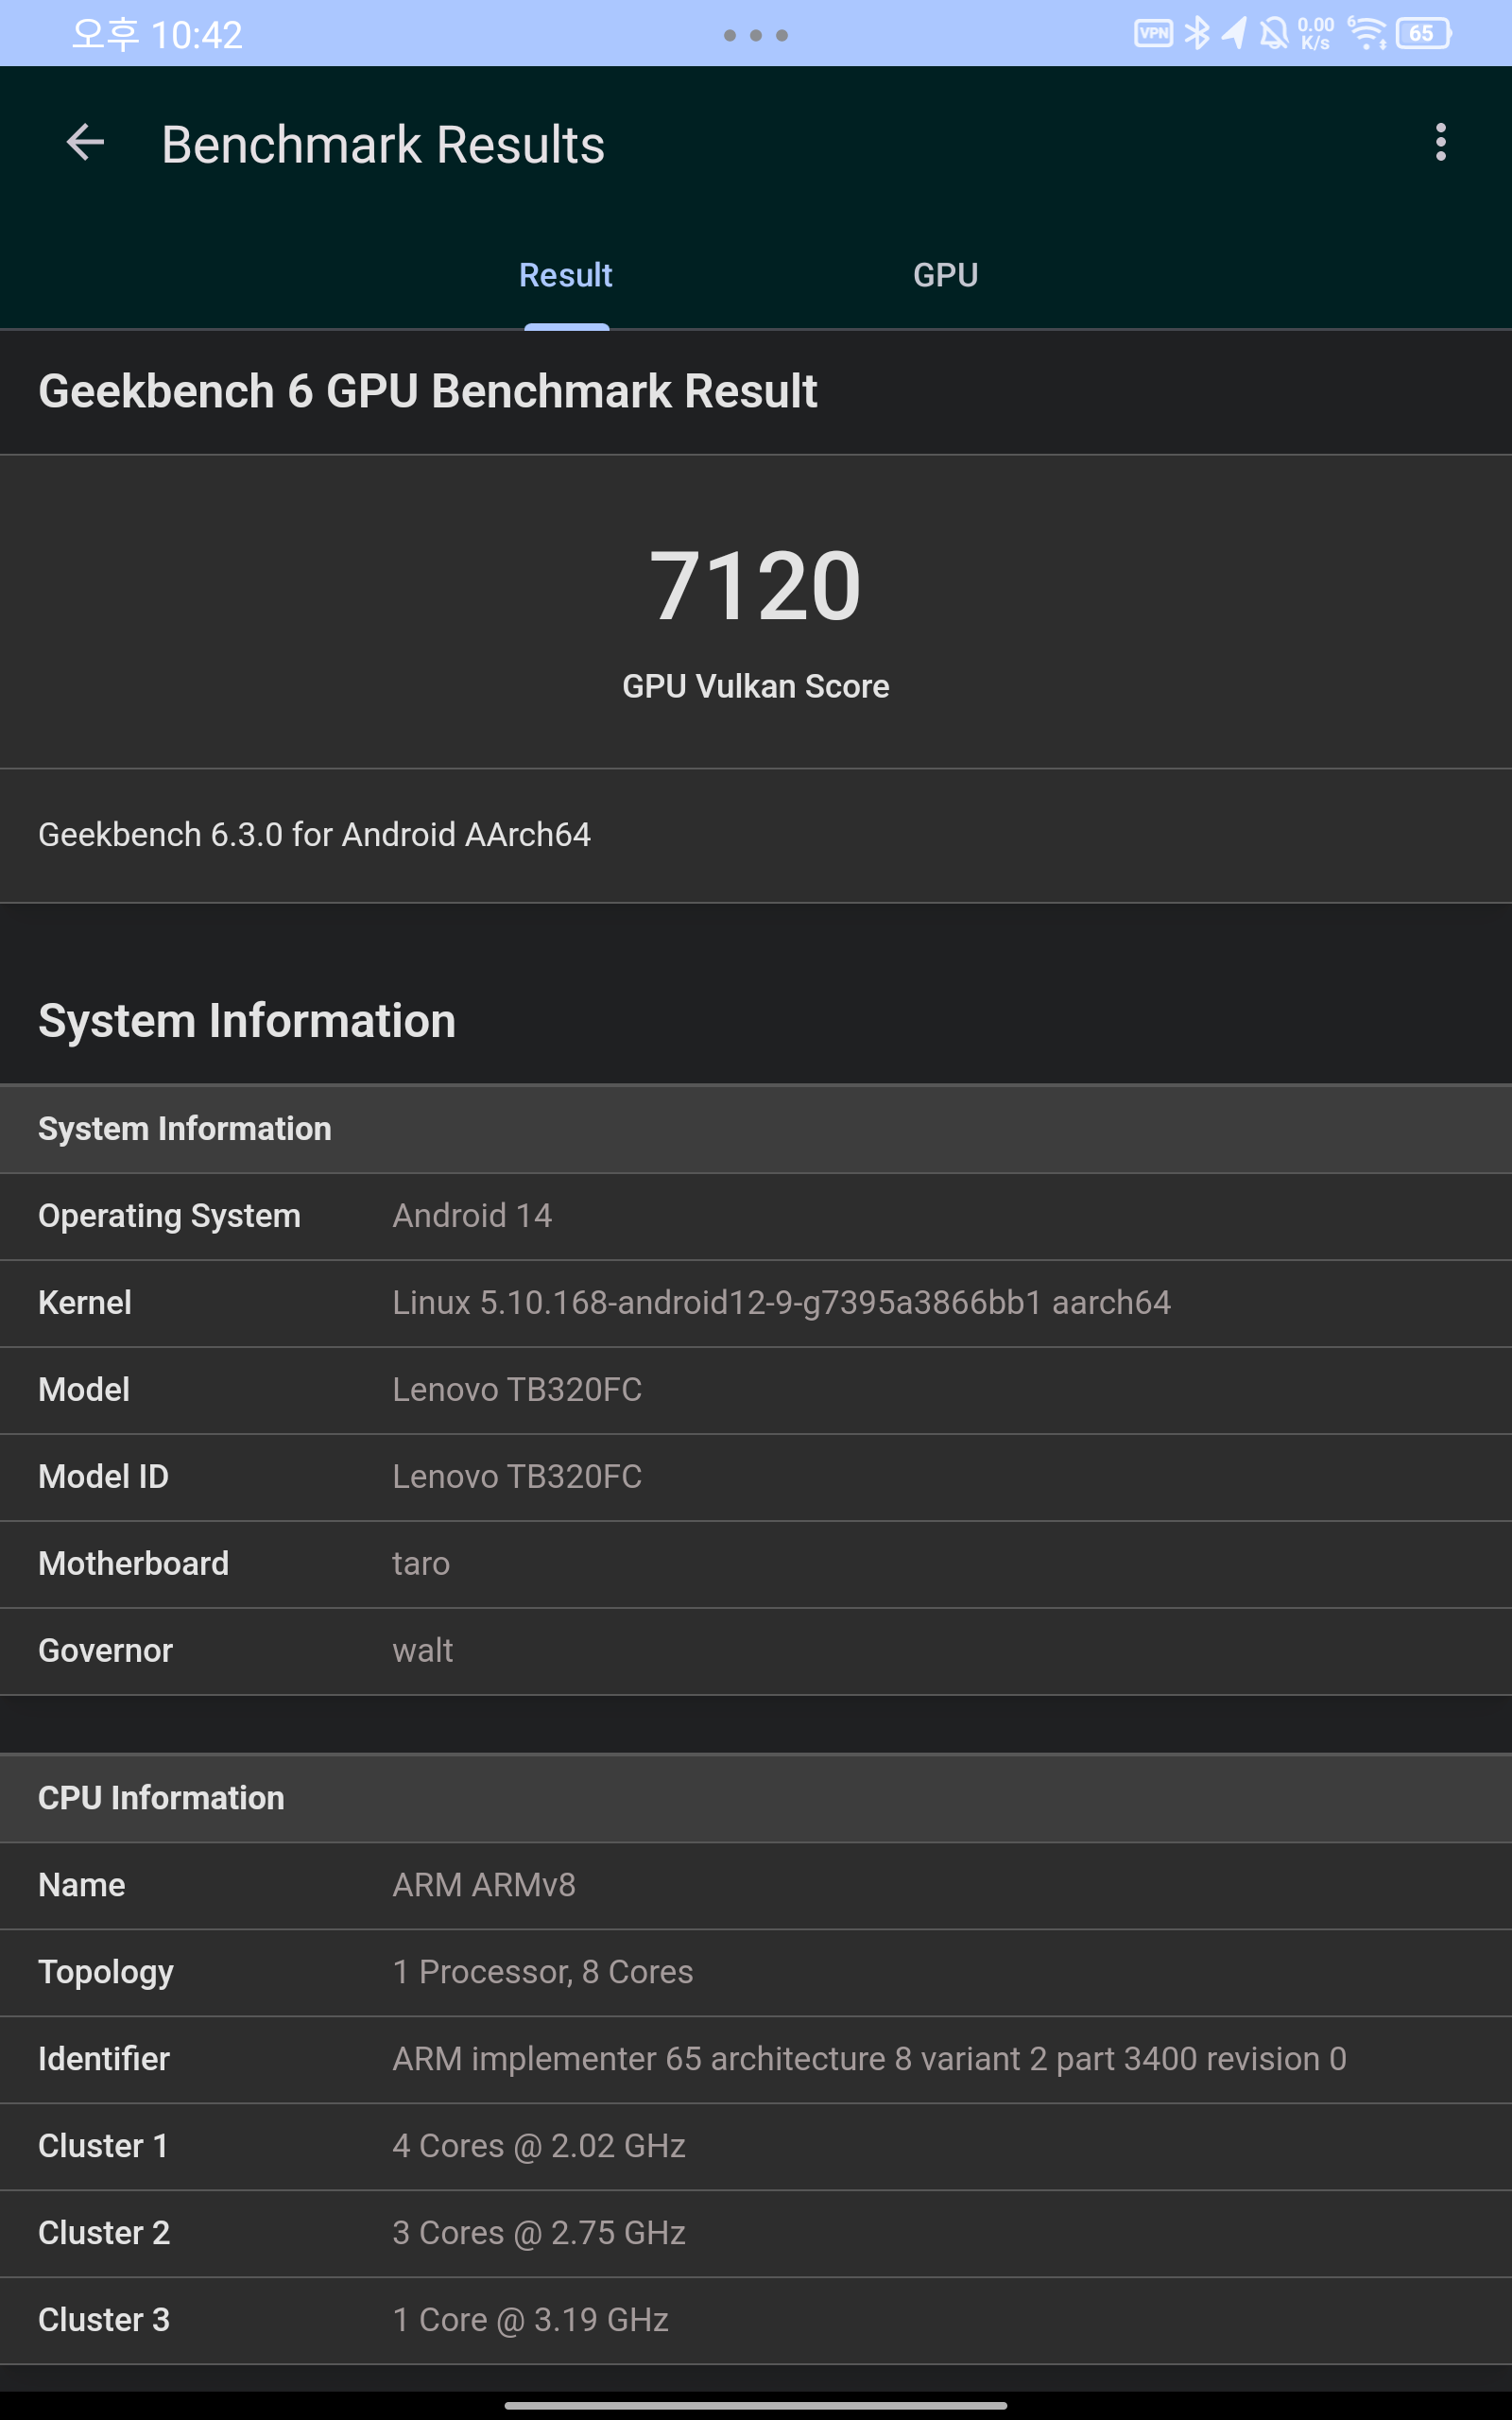Tap the Name row label
Screen dimensions: 1512x2420
(x=82, y=1885)
